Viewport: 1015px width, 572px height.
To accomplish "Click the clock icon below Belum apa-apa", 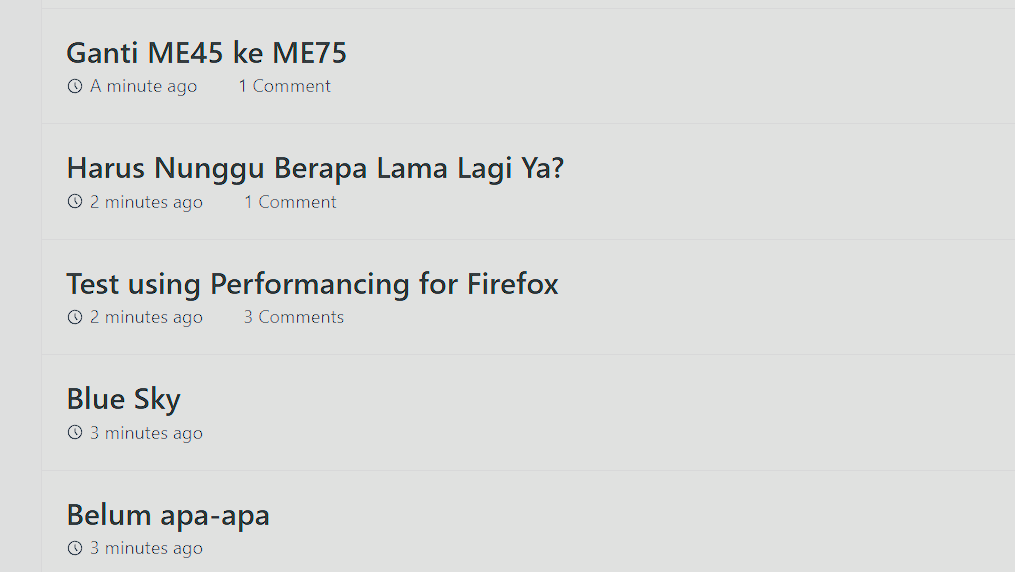I will pos(74,548).
